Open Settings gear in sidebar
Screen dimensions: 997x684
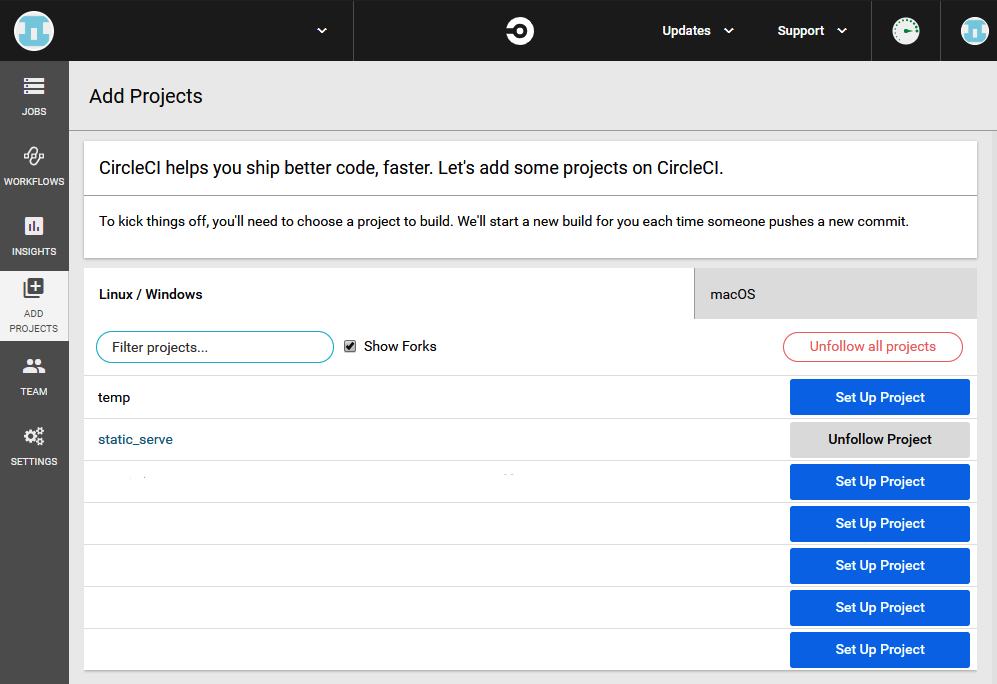[34, 445]
